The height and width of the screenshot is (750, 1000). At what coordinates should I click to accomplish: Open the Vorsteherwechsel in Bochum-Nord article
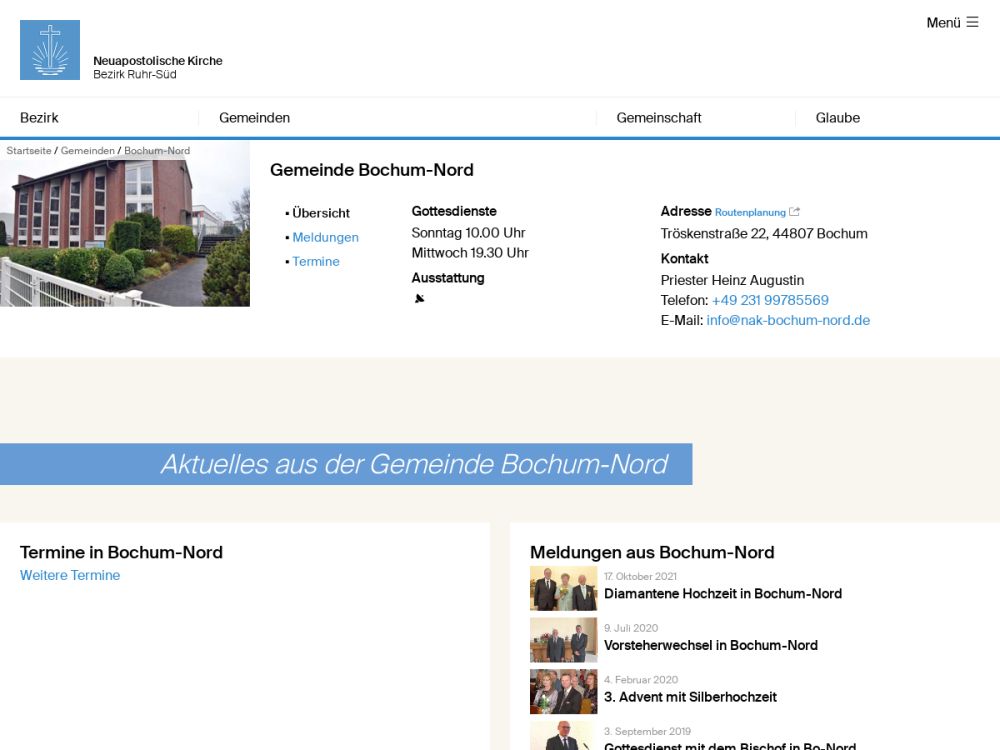710,645
